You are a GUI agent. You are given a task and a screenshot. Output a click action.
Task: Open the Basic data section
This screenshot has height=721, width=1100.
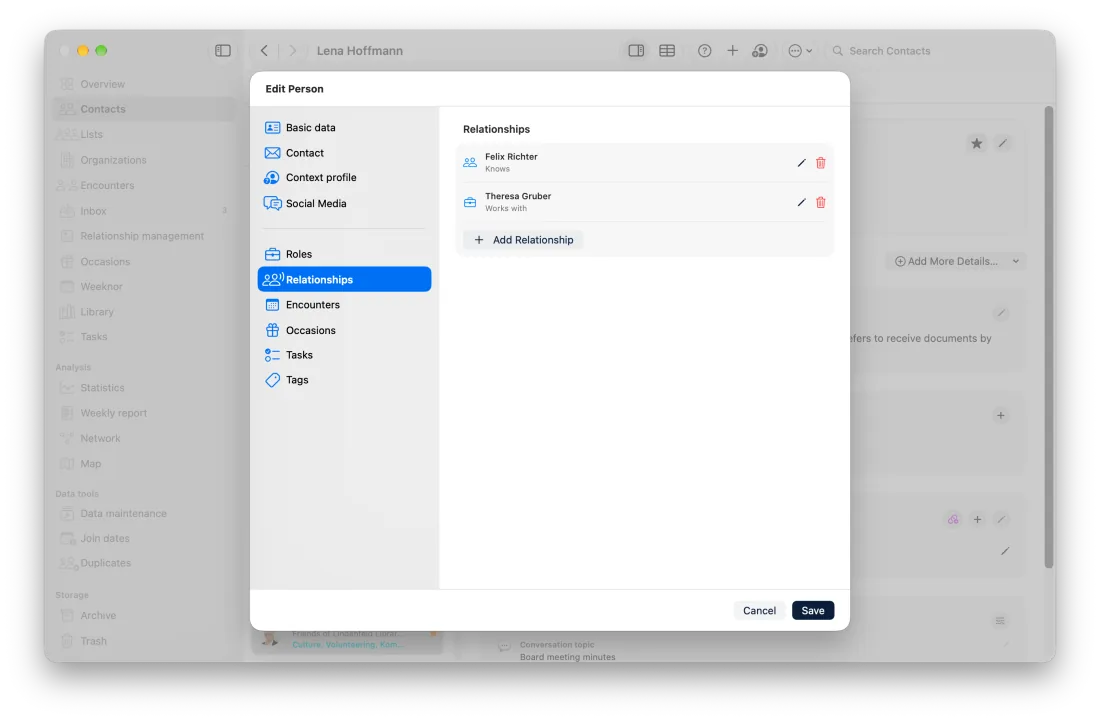pos(344,128)
